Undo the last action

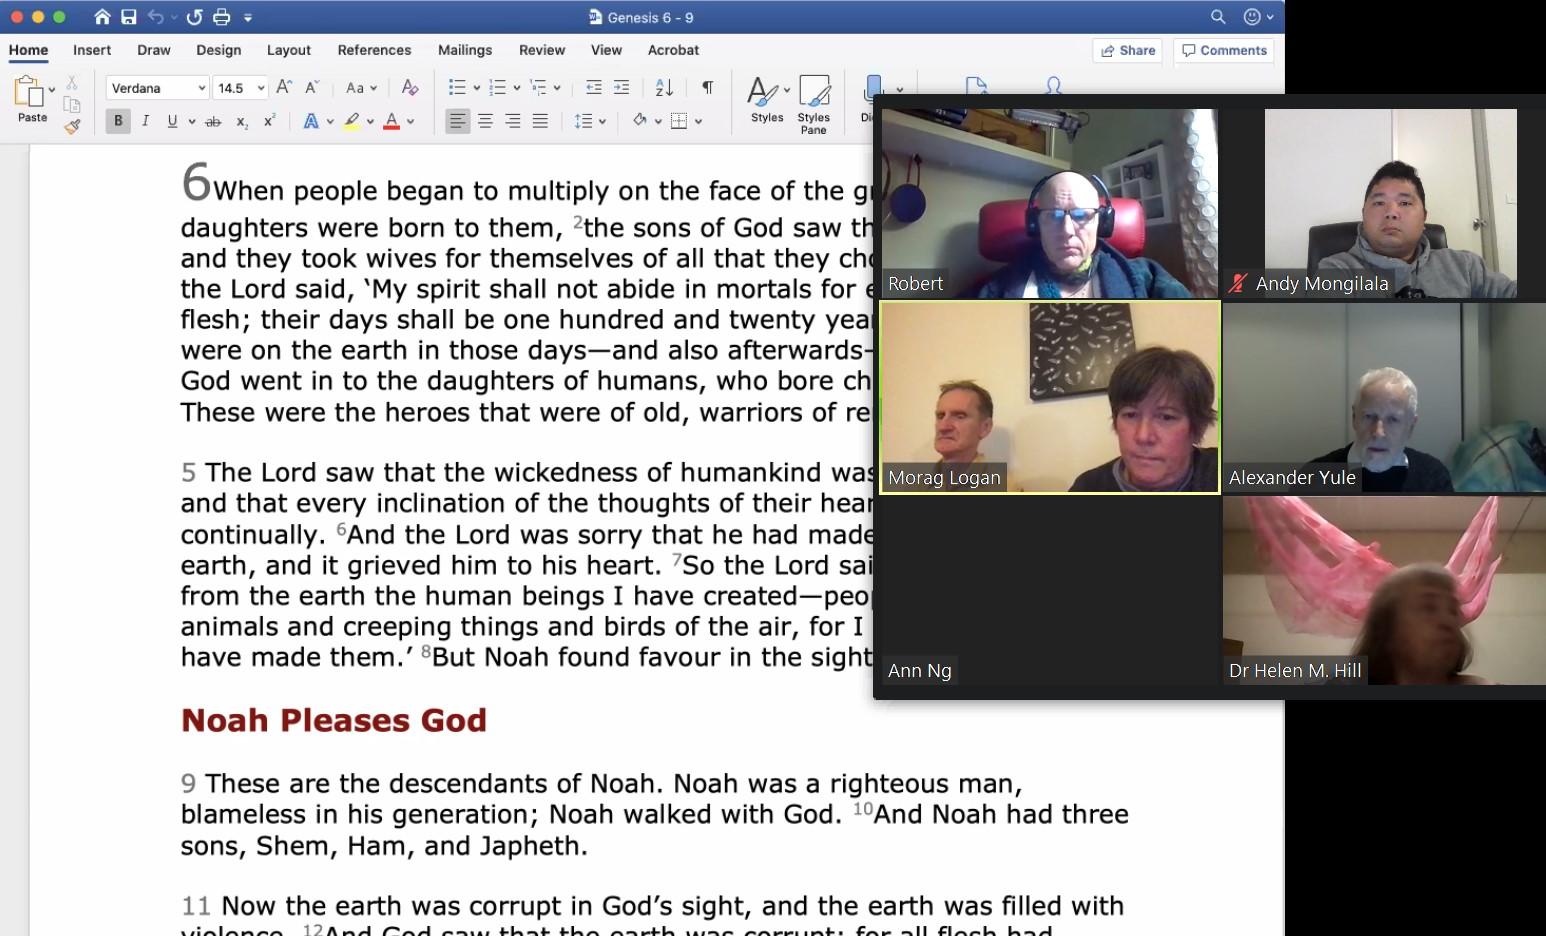coord(156,17)
